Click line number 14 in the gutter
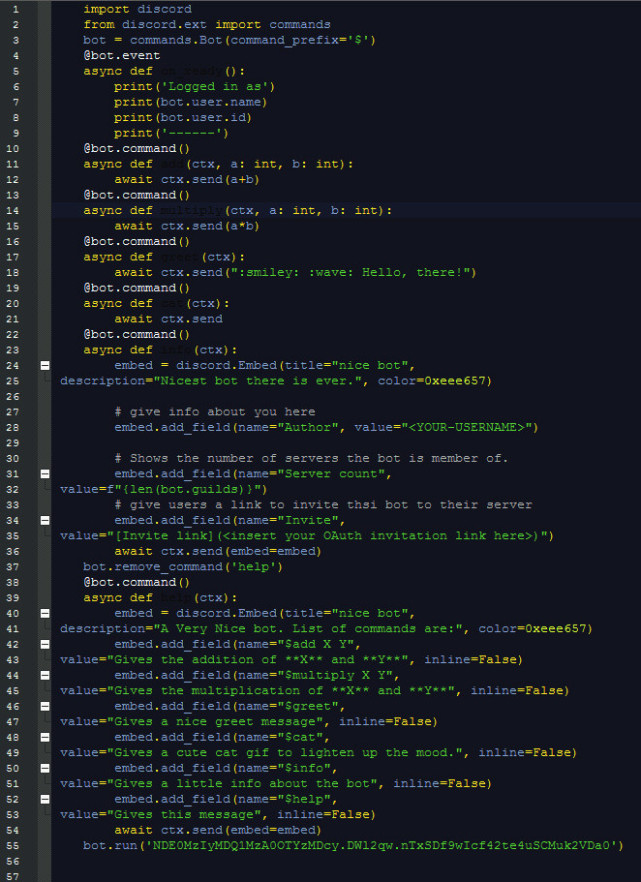The image size is (641, 882). pos(12,210)
